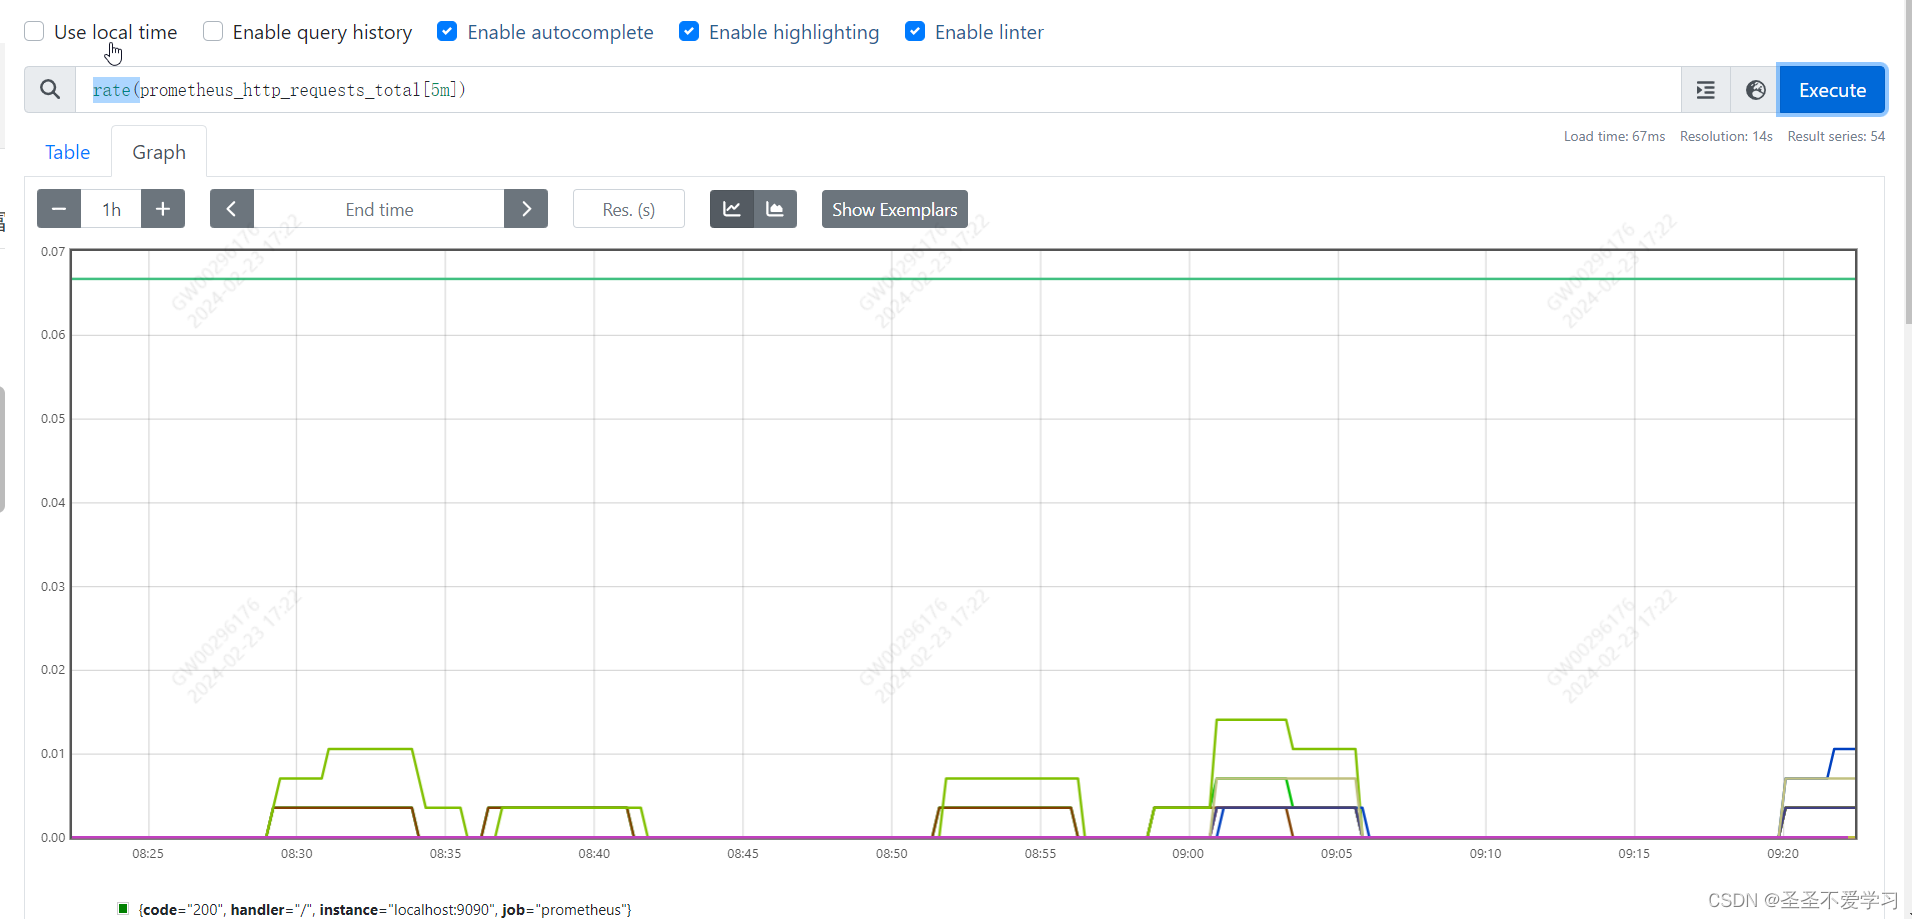Switch to the Table tab

pos(67,152)
